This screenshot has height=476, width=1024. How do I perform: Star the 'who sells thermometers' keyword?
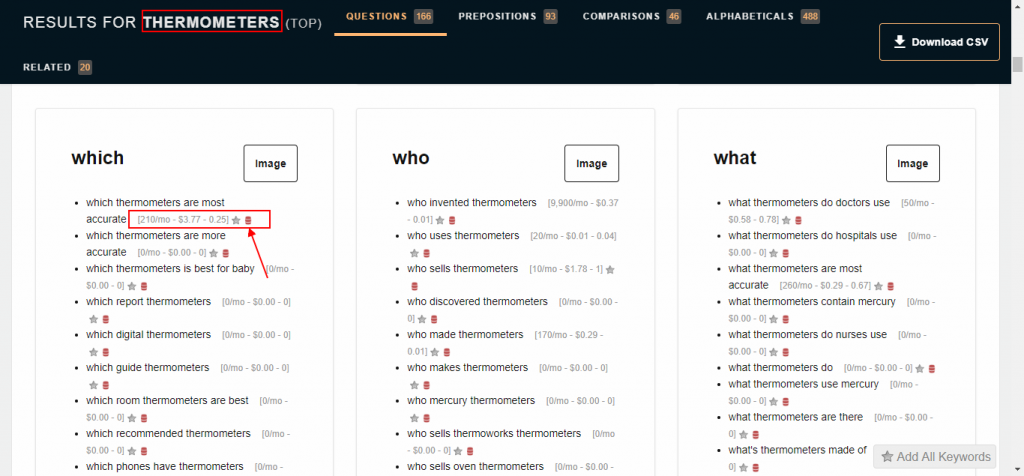pos(610,270)
